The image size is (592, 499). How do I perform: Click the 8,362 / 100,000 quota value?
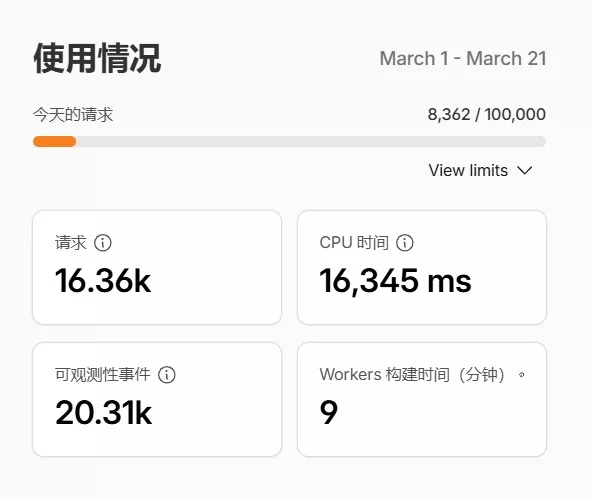[487, 114]
